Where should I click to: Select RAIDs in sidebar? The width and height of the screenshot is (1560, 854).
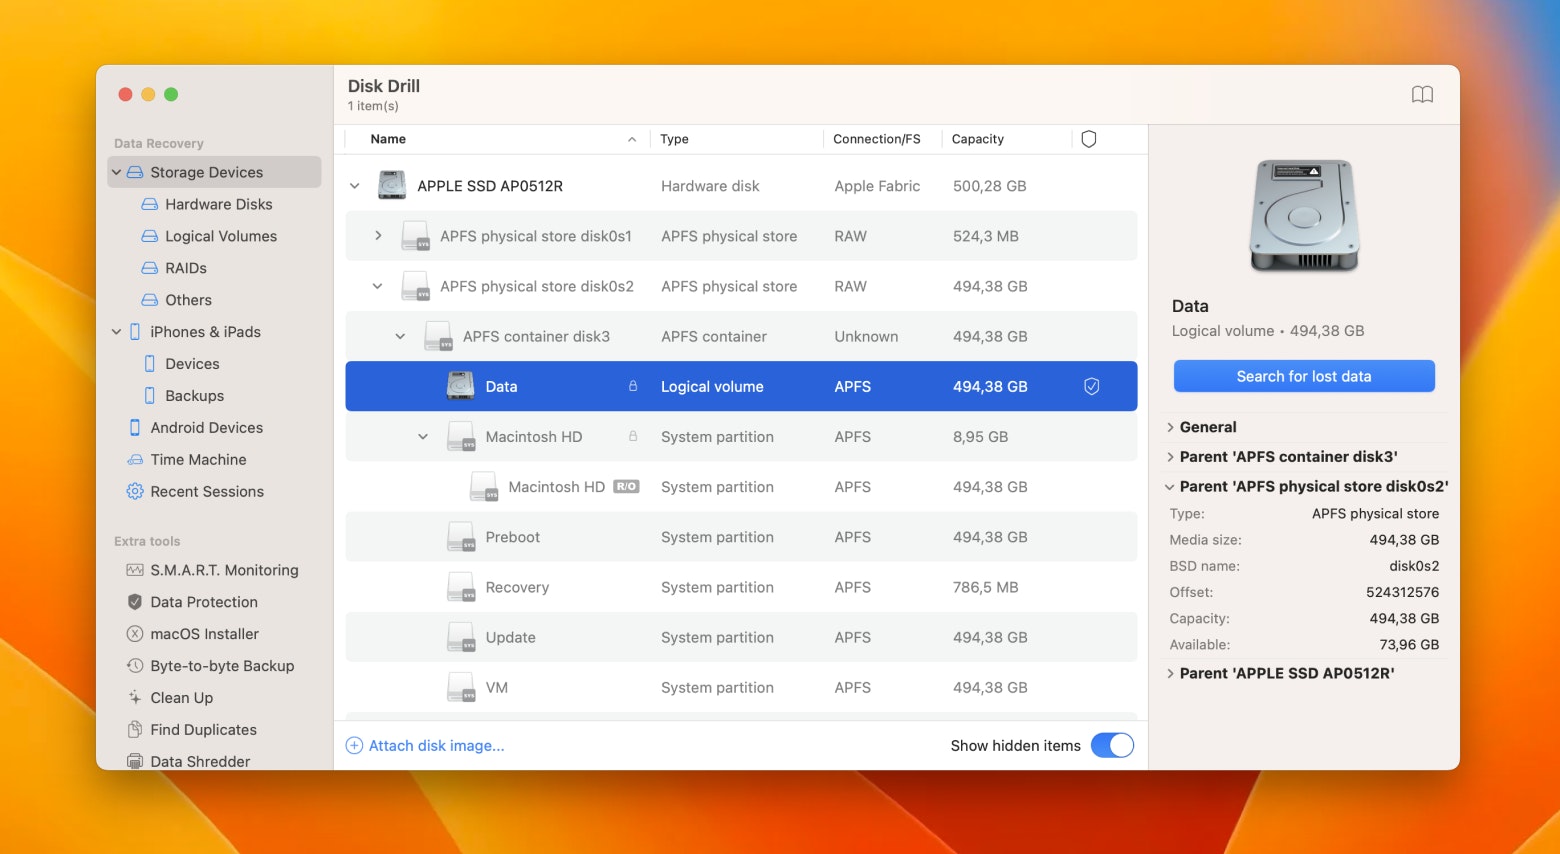pos(186,268)
